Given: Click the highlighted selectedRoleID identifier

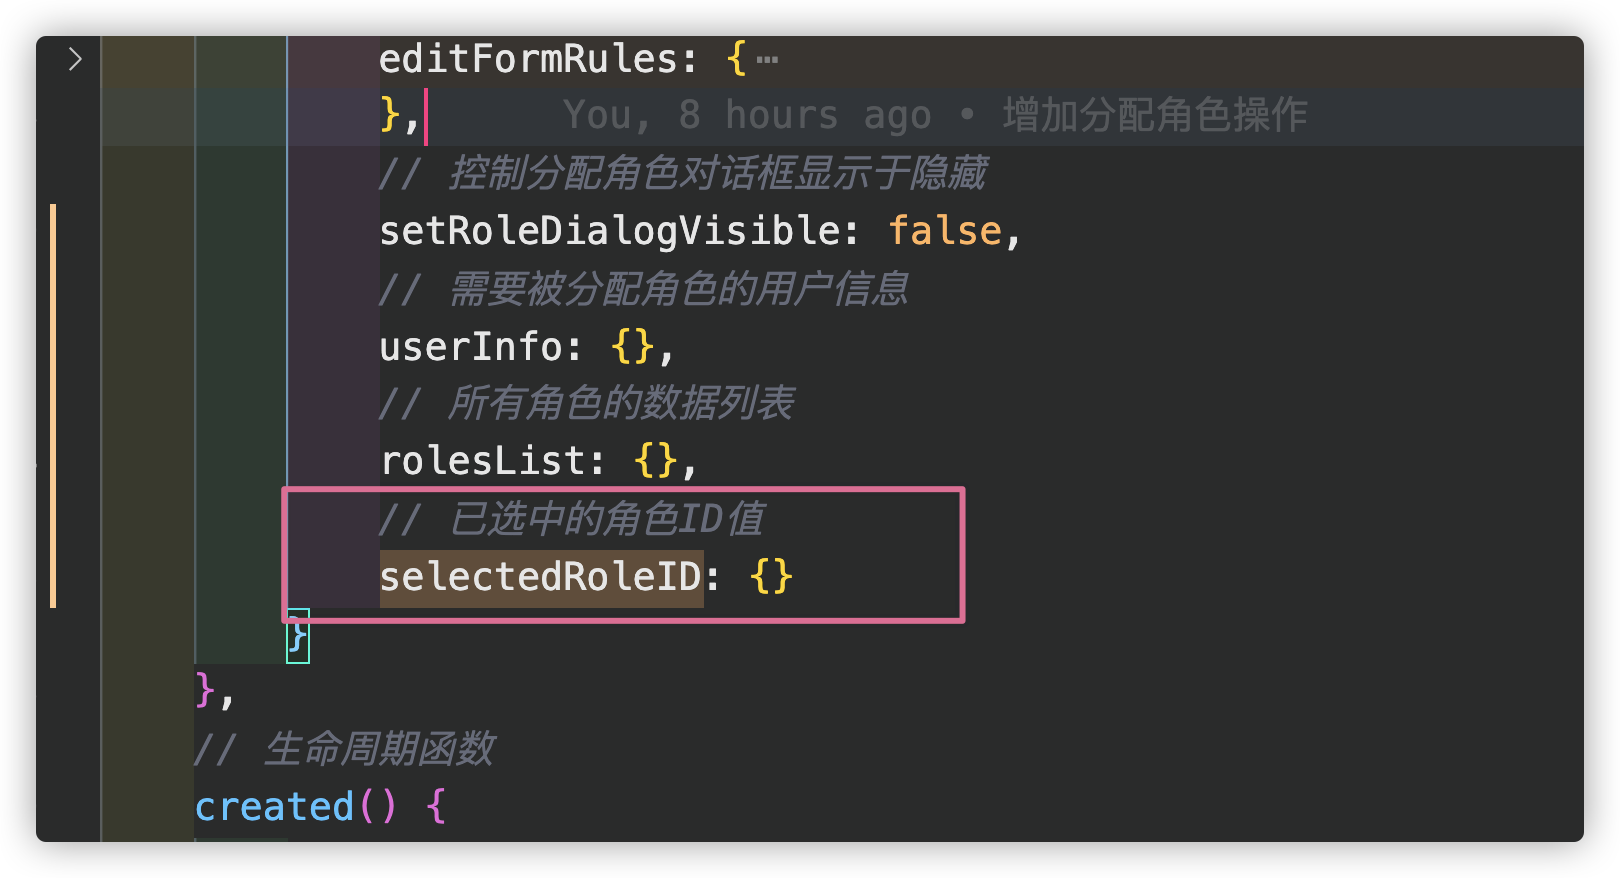Looking at the screenshot, I should click(x=541, y=577).
